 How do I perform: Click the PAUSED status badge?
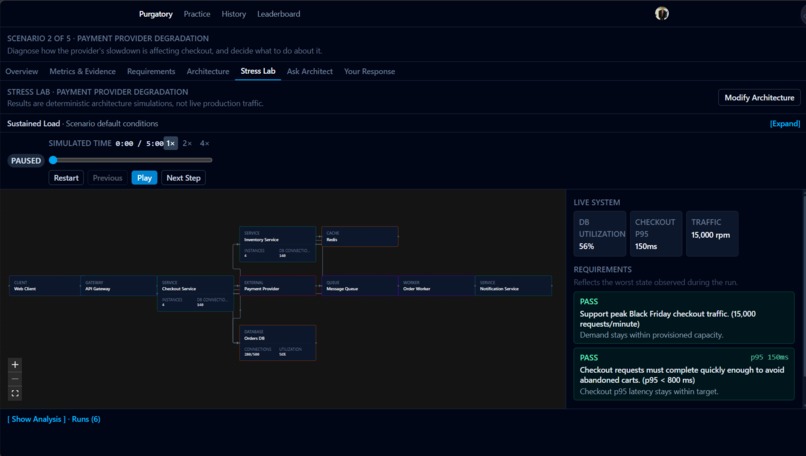26,161
